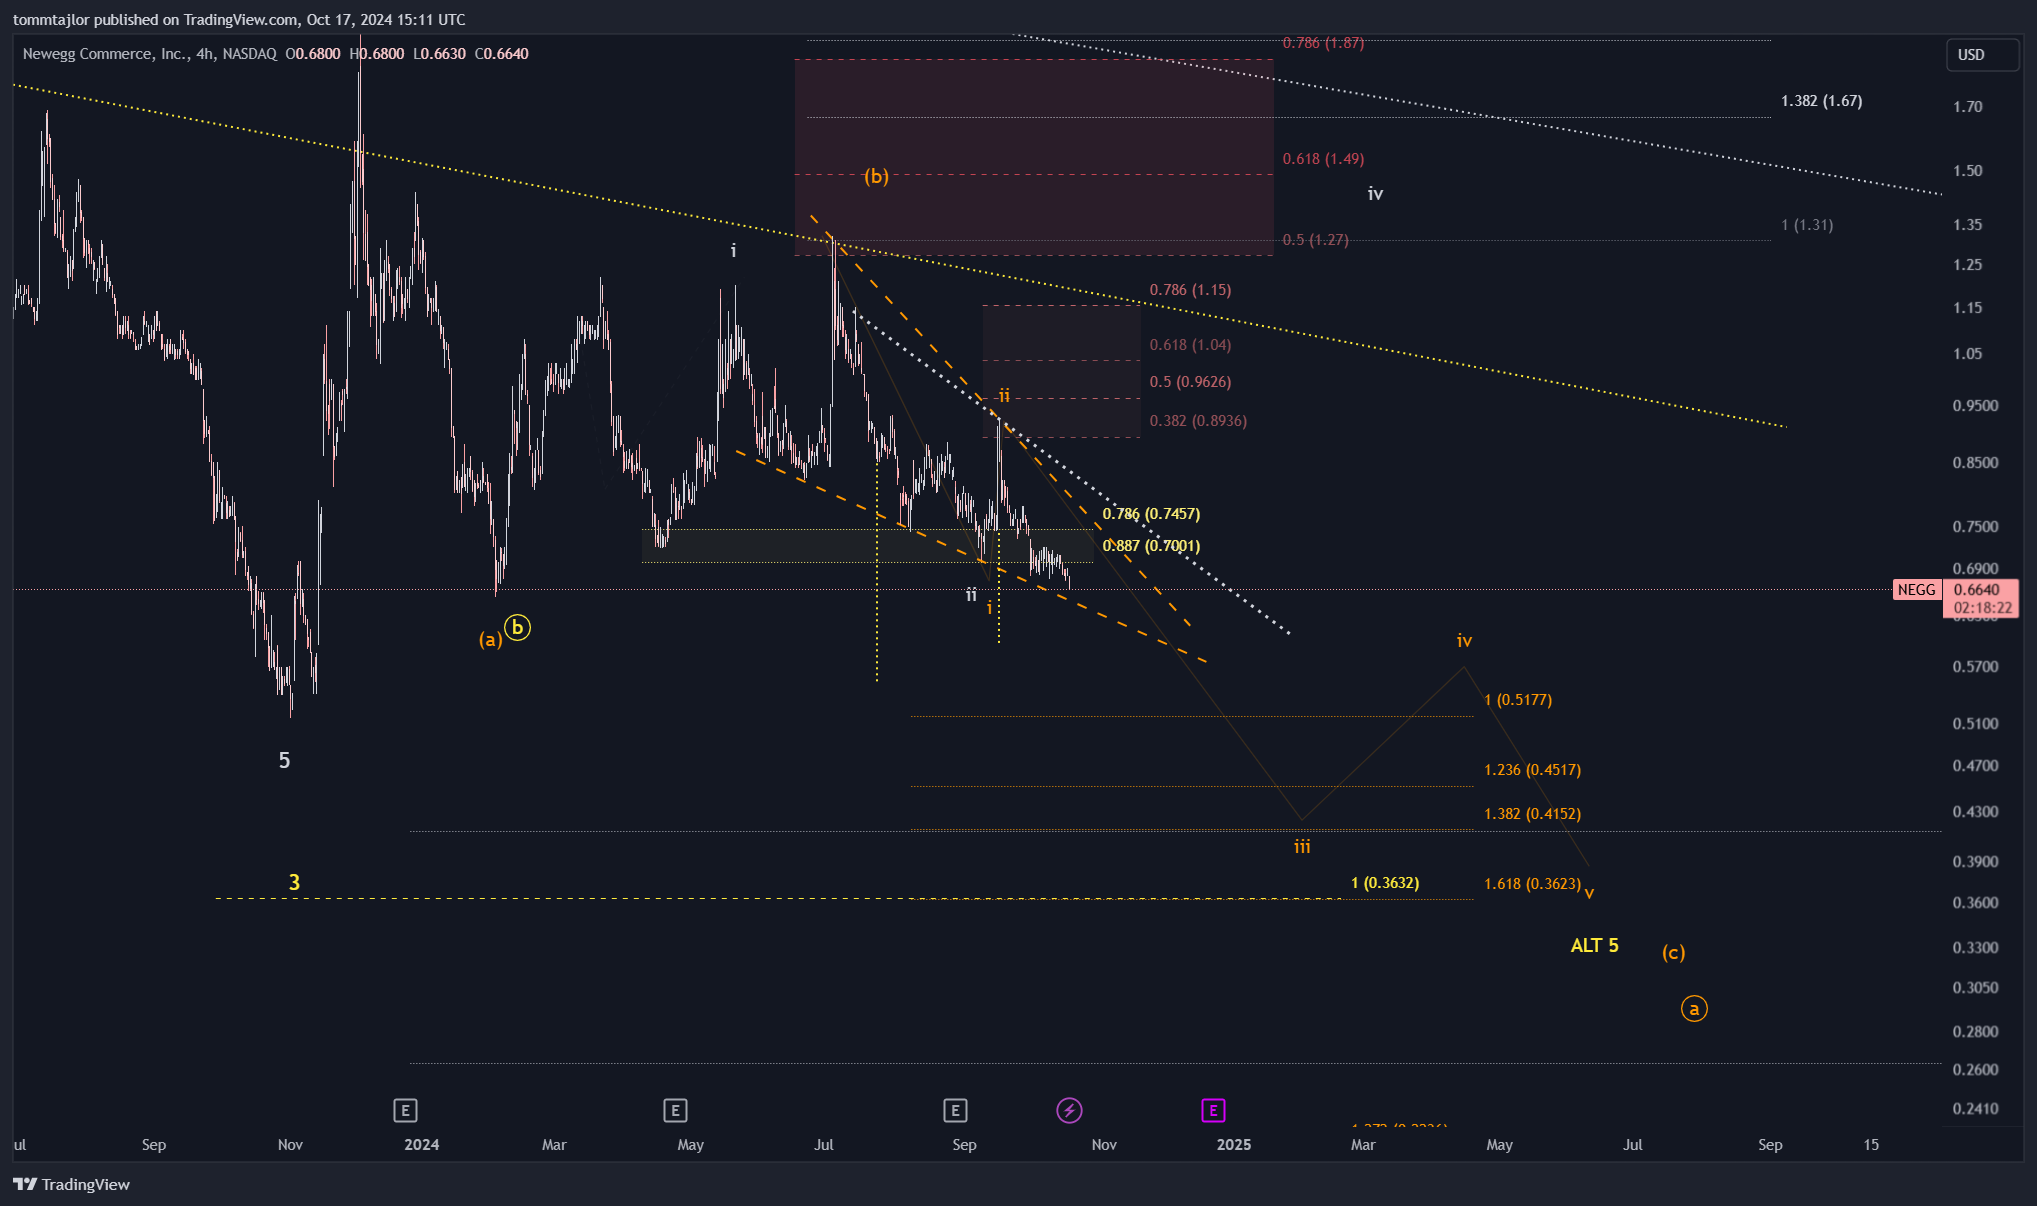This screenshot has height=1206, width=2037.
Task: Click the 2024 date axis label
Action: [422, 1145]
